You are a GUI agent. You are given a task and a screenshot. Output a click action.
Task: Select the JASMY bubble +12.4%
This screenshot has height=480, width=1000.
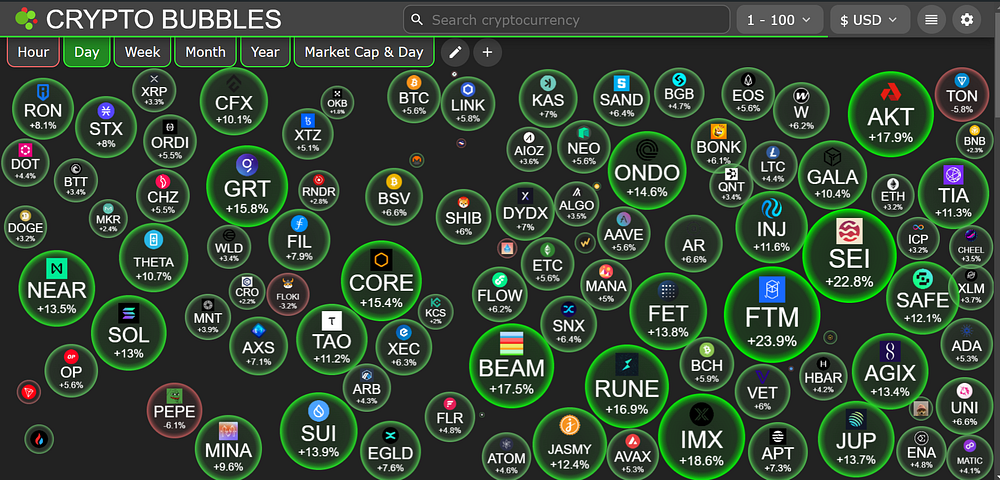point(570,444)
